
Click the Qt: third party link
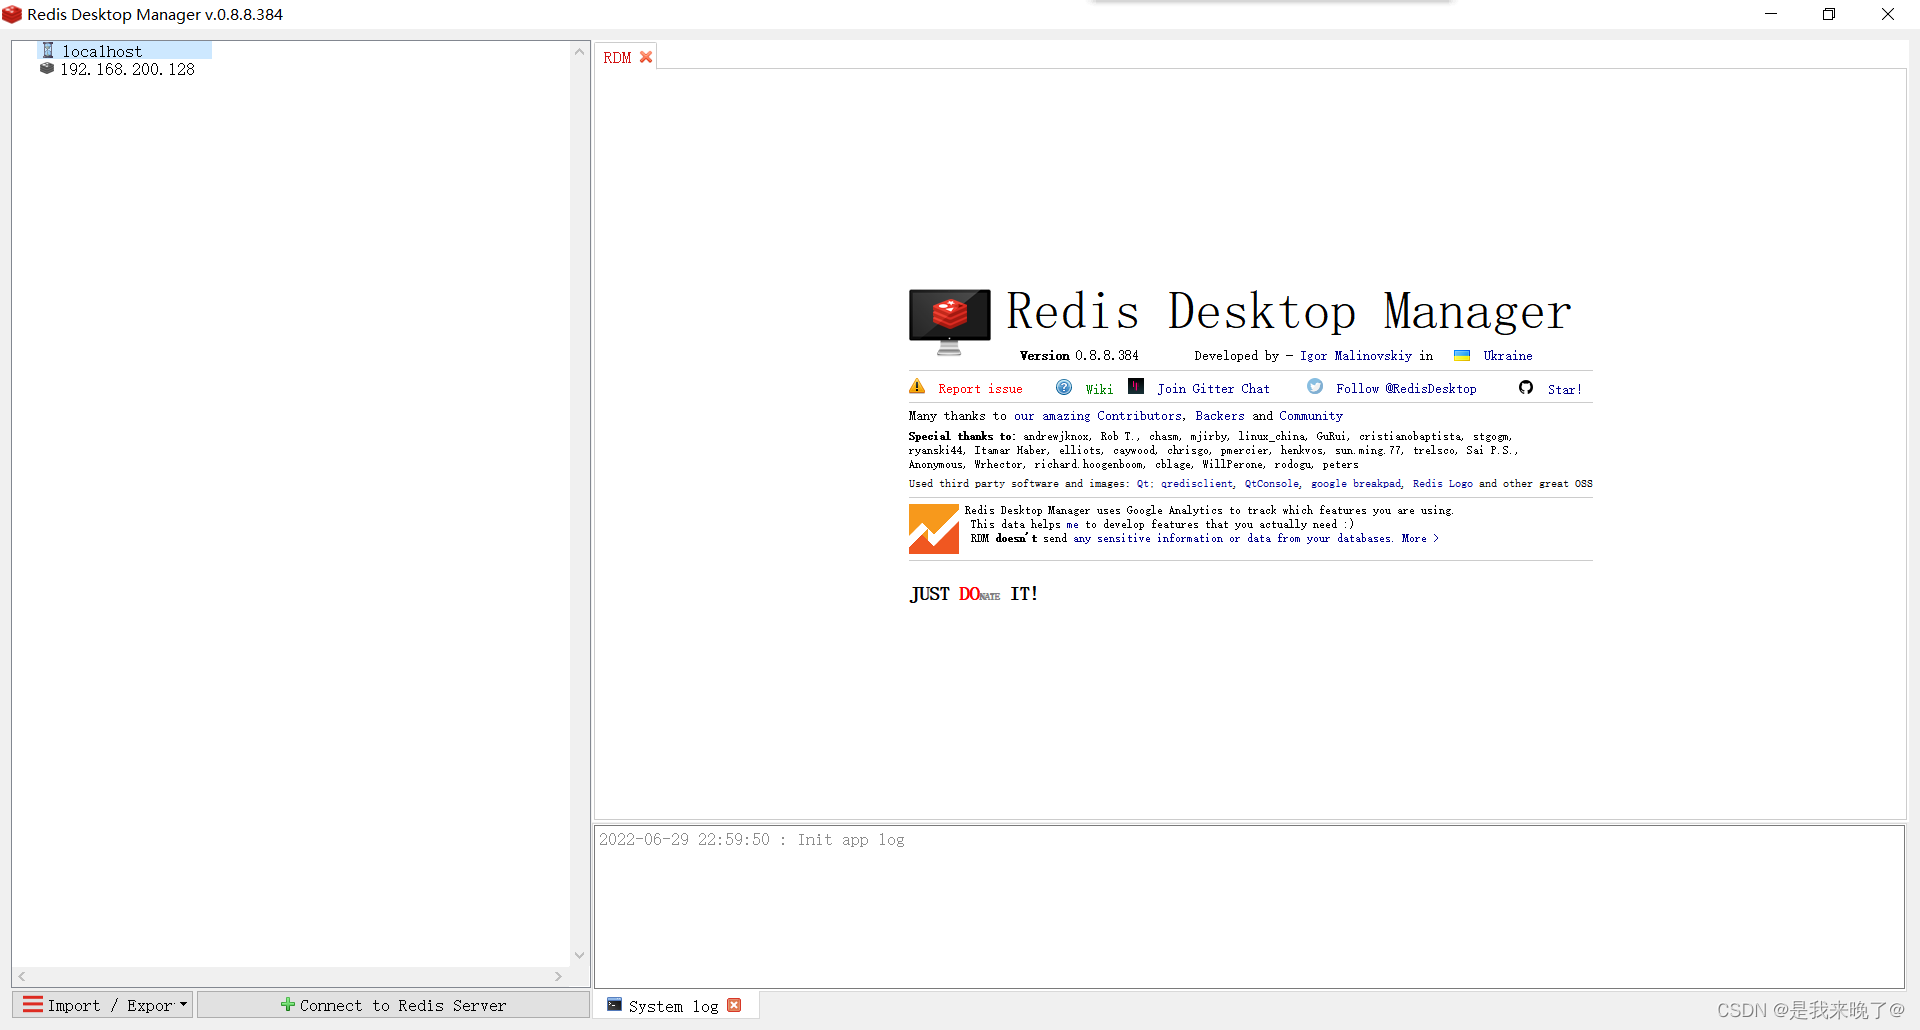click(1145, 484)
